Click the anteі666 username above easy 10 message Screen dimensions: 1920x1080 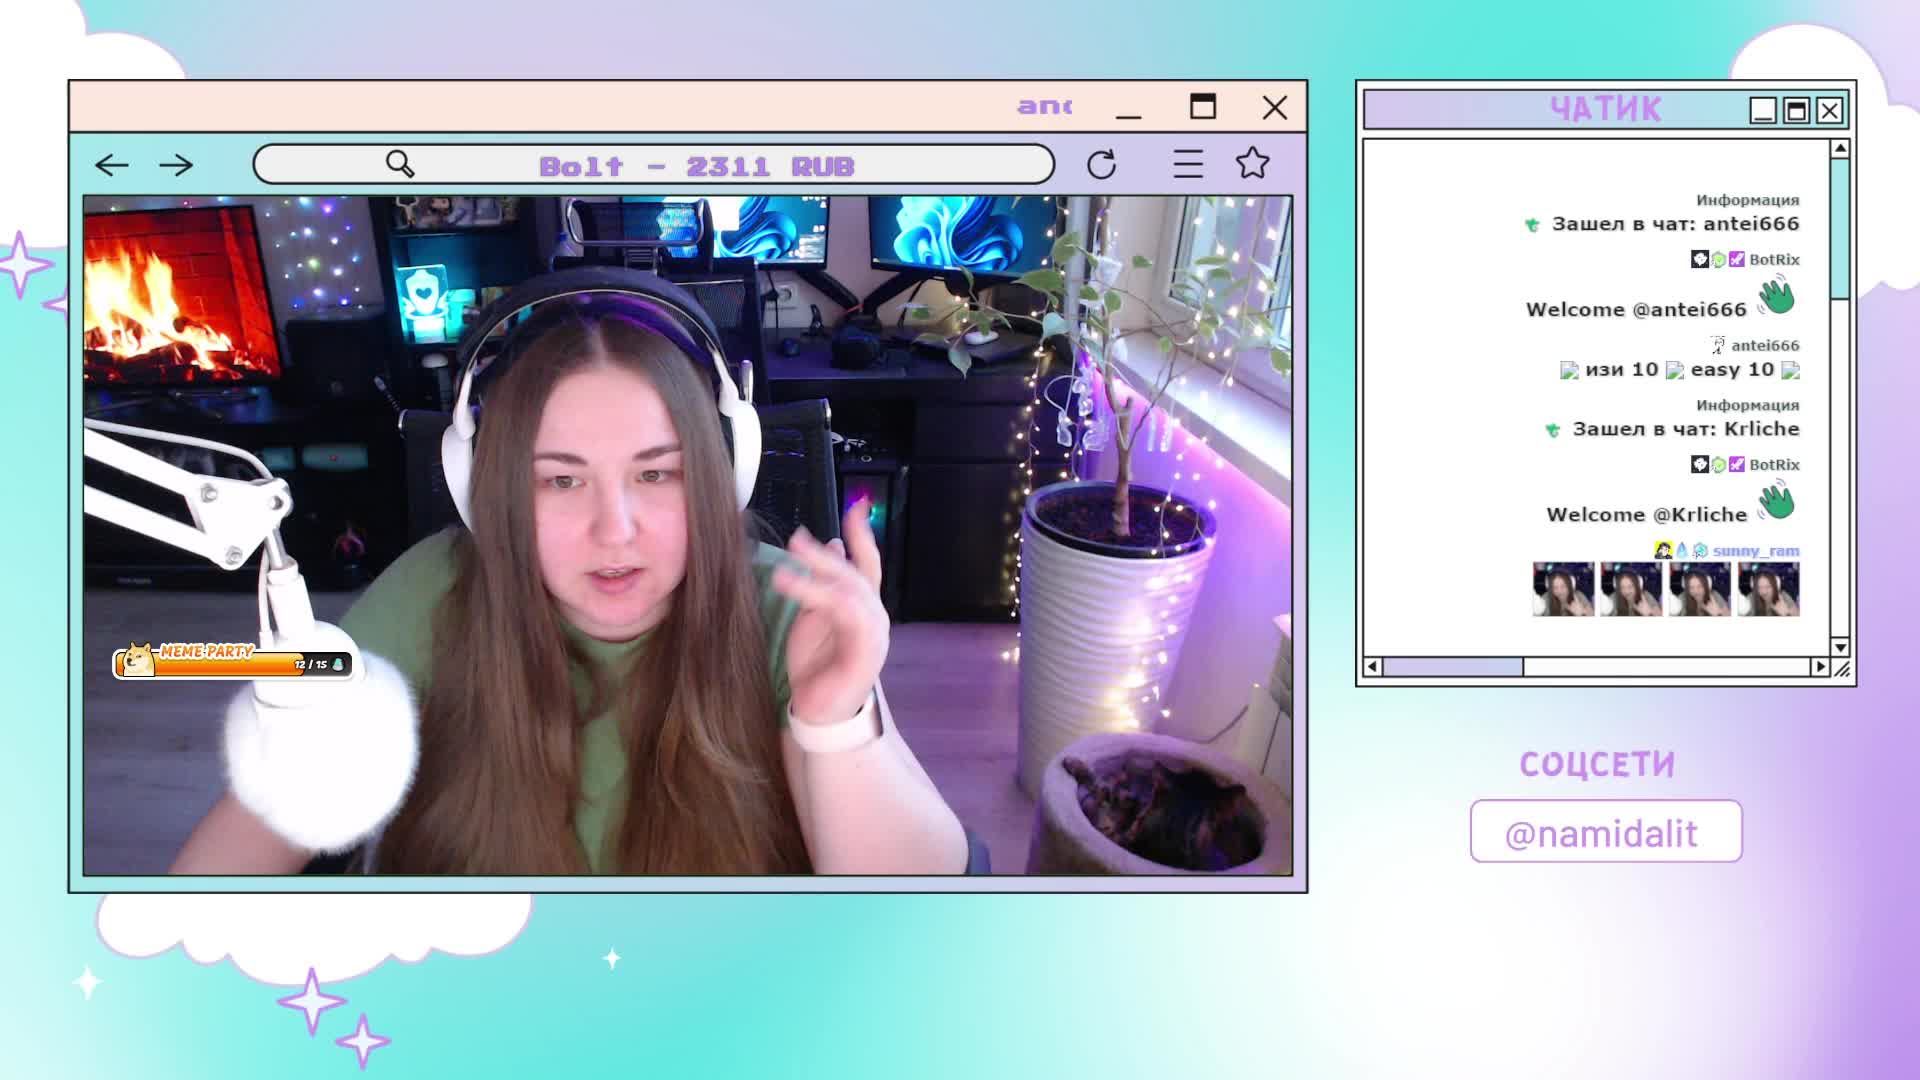pos(1764,346)
